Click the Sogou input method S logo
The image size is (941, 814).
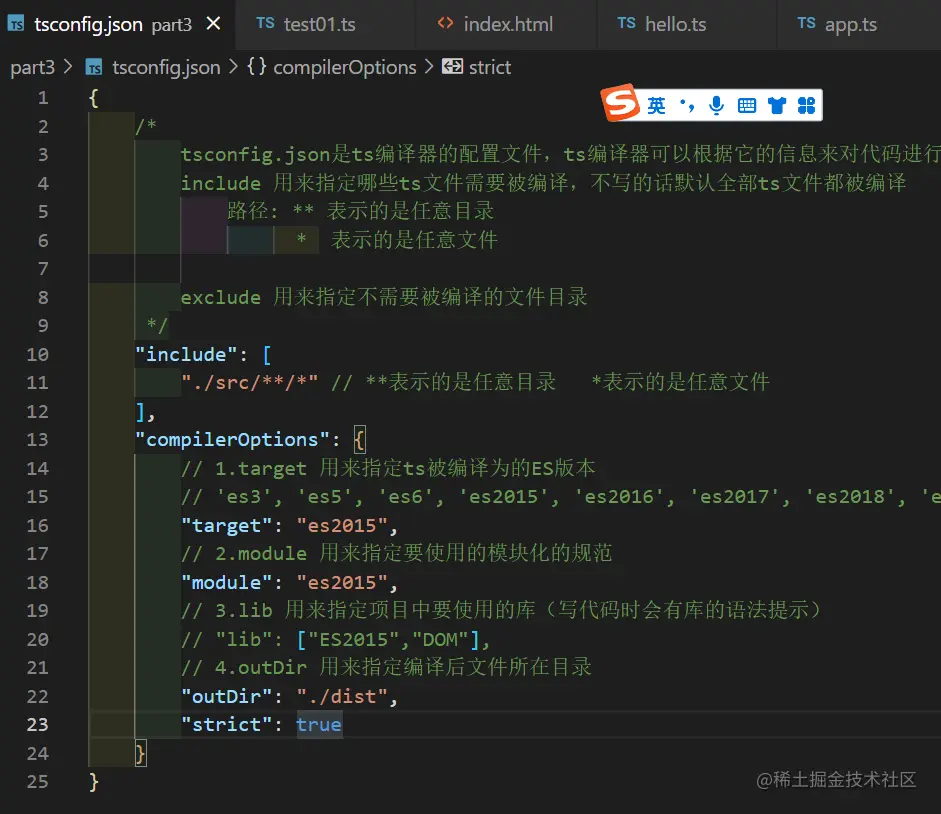[621, 103]
